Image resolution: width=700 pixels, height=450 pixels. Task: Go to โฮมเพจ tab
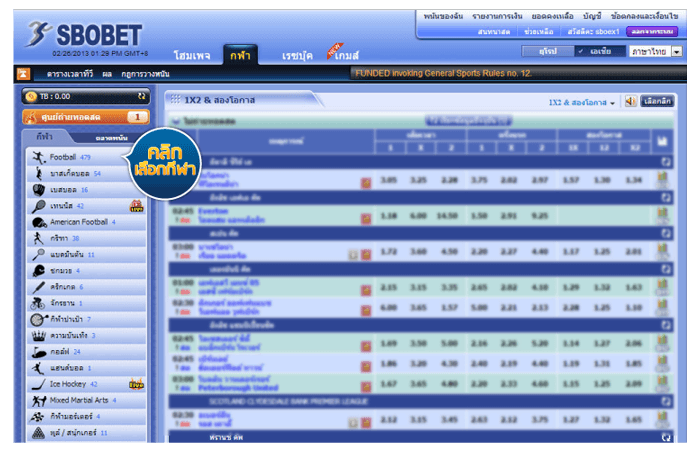(x=192, y=55)
